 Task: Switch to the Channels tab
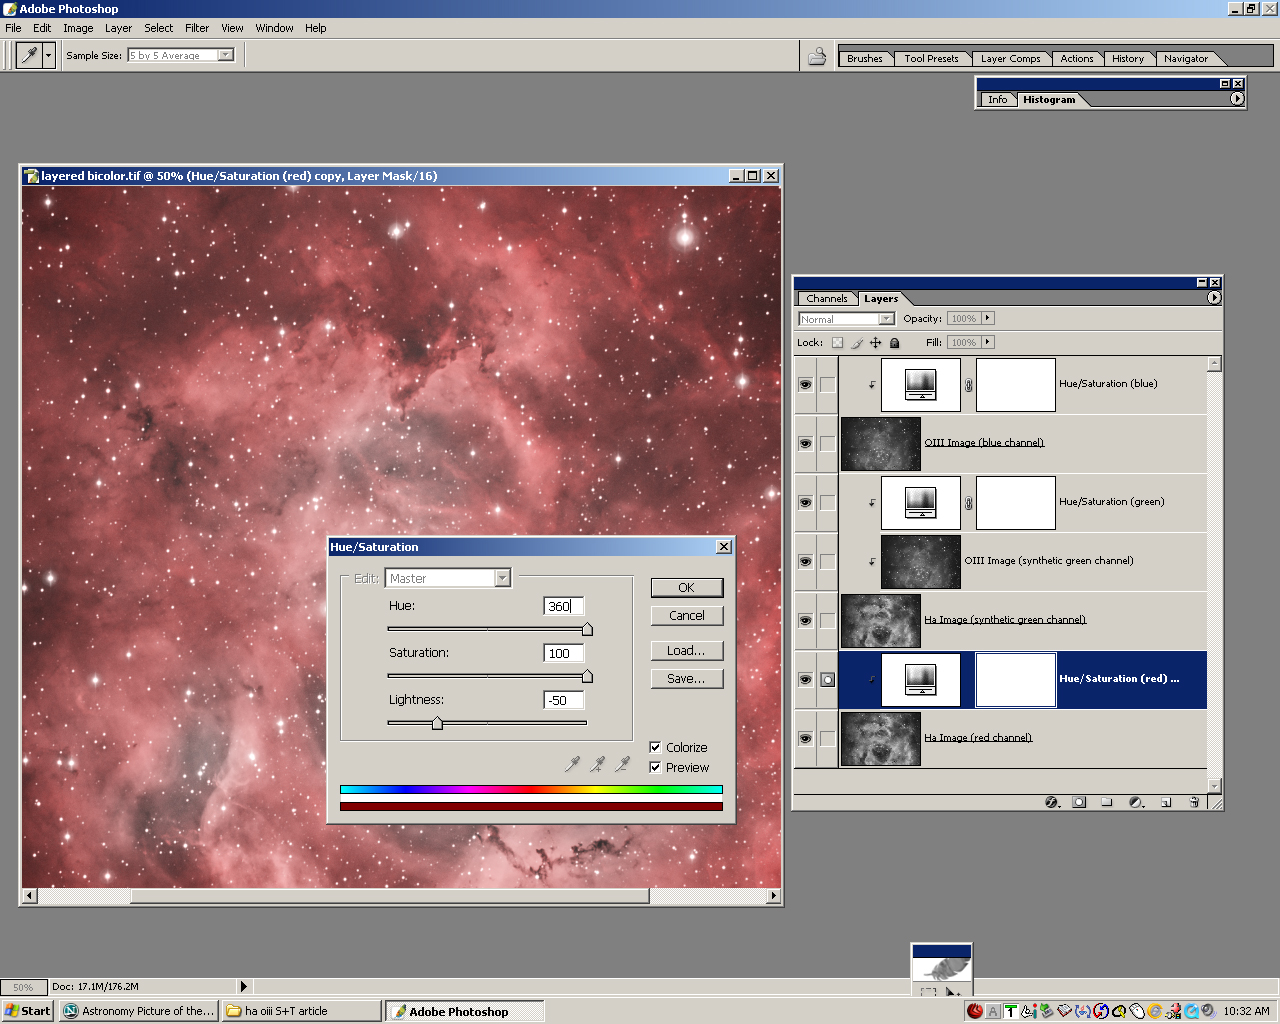pyautogui.click(x=826, y=298)
